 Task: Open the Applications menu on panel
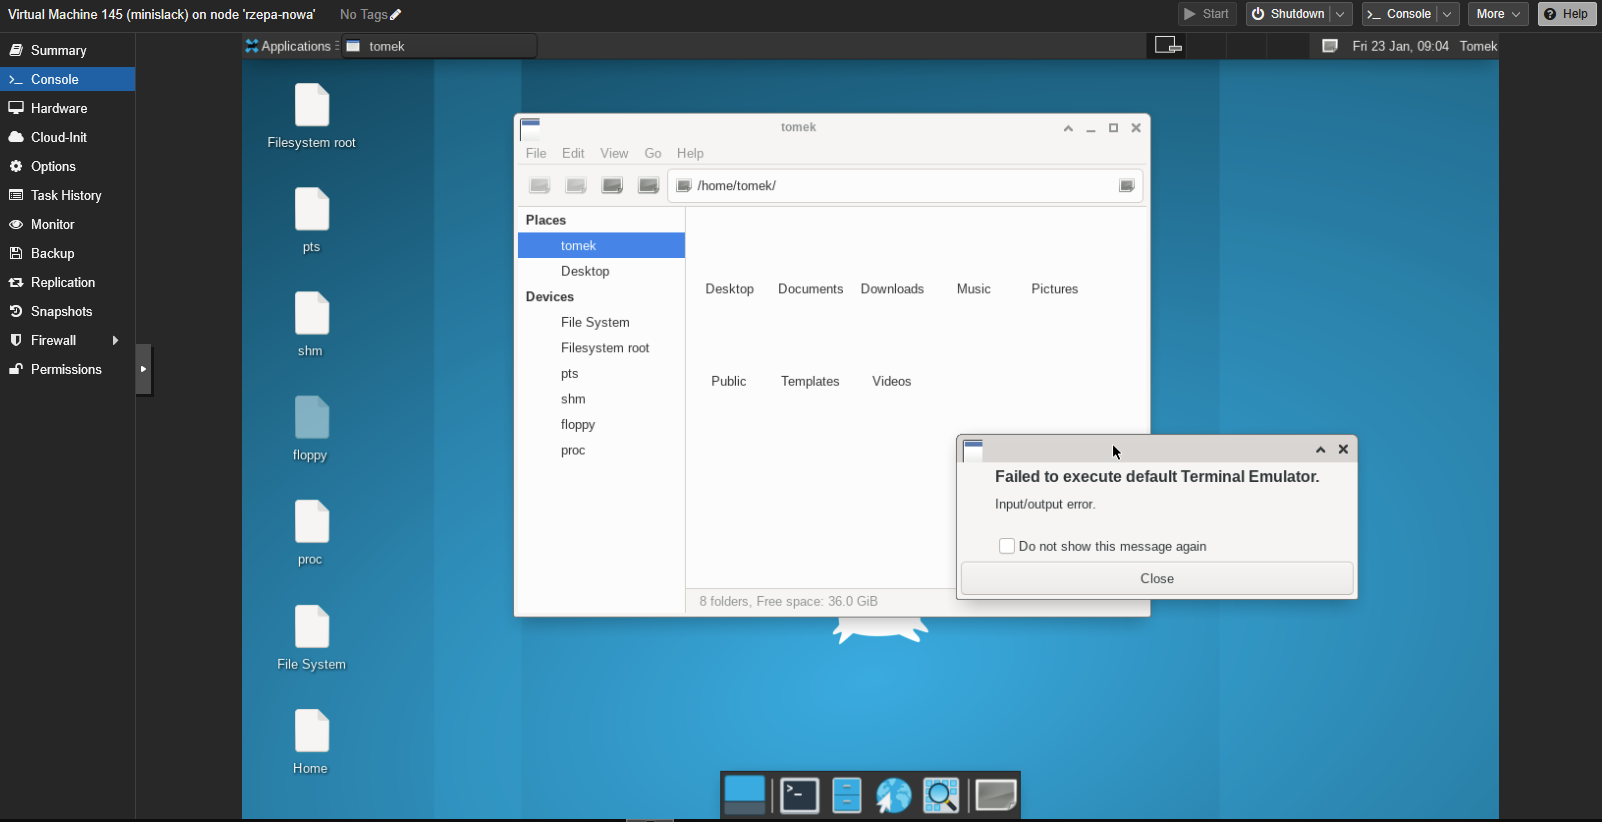pos(289,46)
